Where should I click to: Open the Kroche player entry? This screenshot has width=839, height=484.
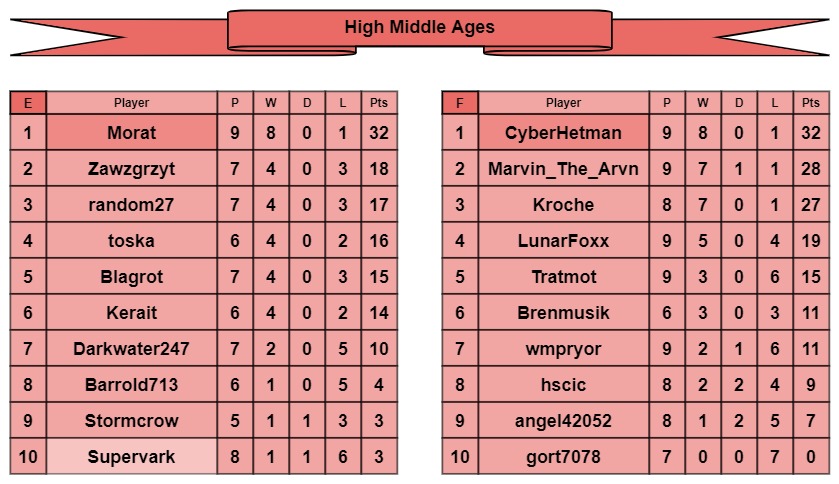click(563, 205)
